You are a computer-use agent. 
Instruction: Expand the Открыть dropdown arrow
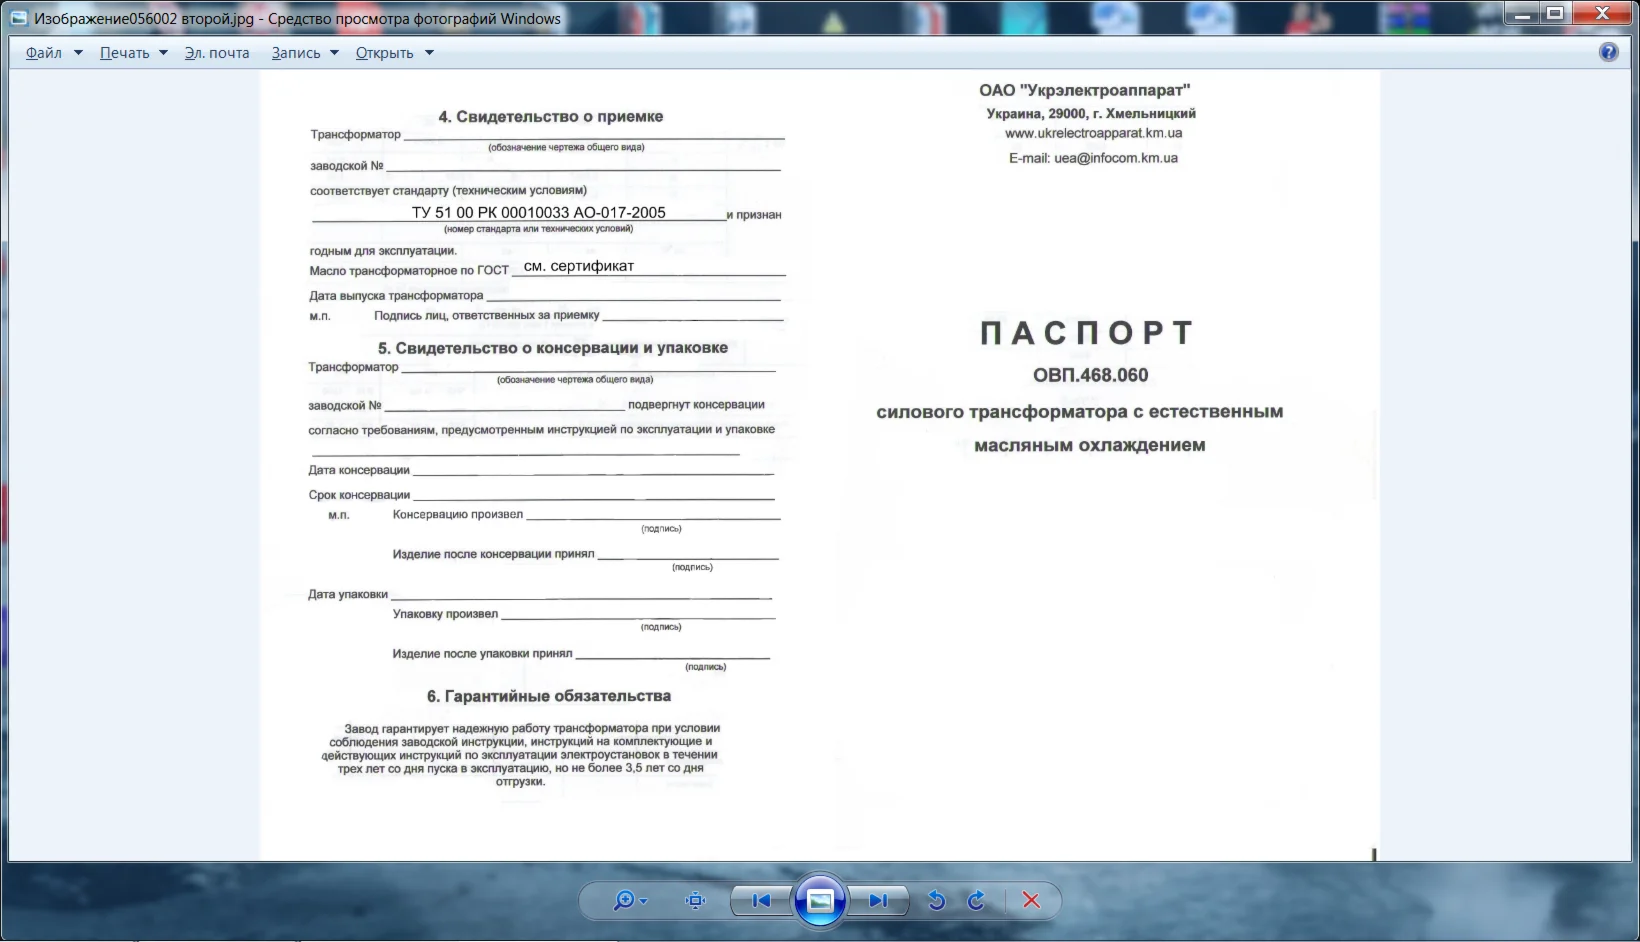coord(429,52)
